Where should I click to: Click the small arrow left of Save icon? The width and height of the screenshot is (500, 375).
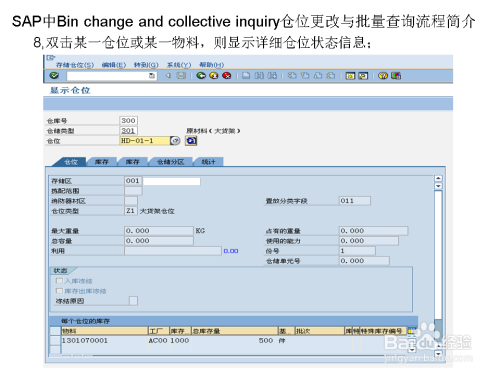tap(168, 76)
